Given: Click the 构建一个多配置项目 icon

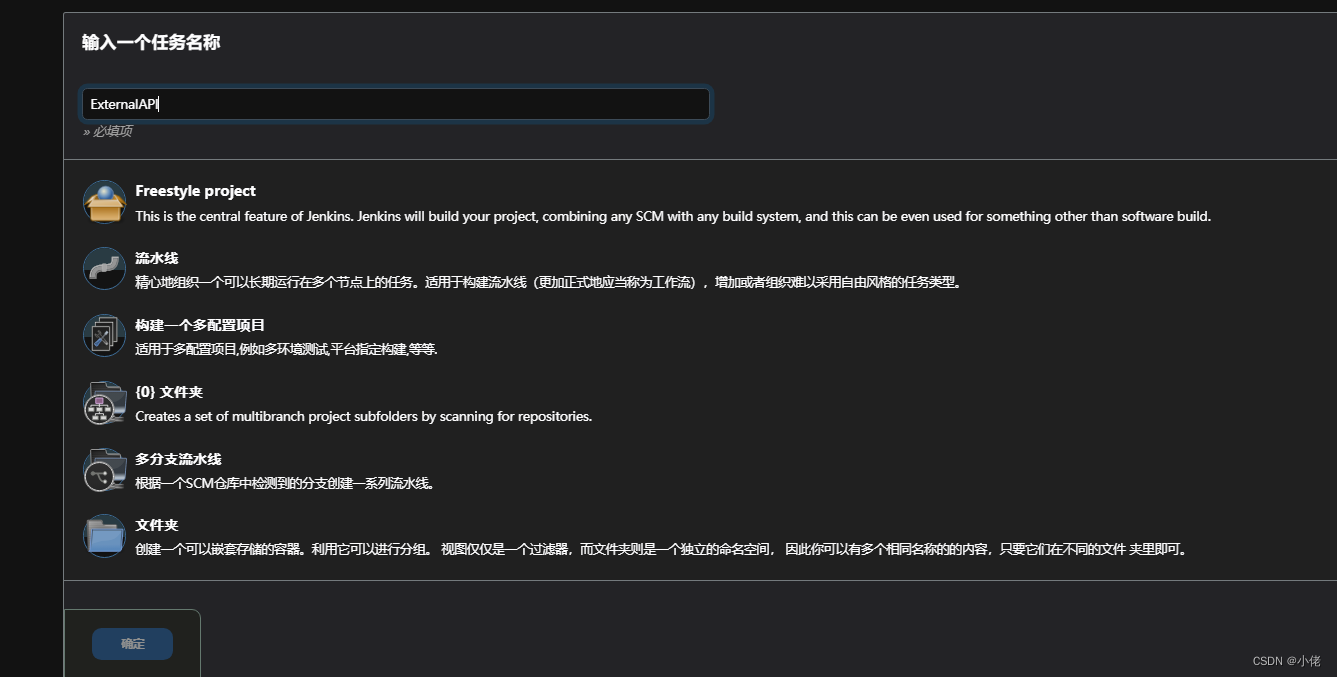Looking at the screenshot, I should coord(104,335).
